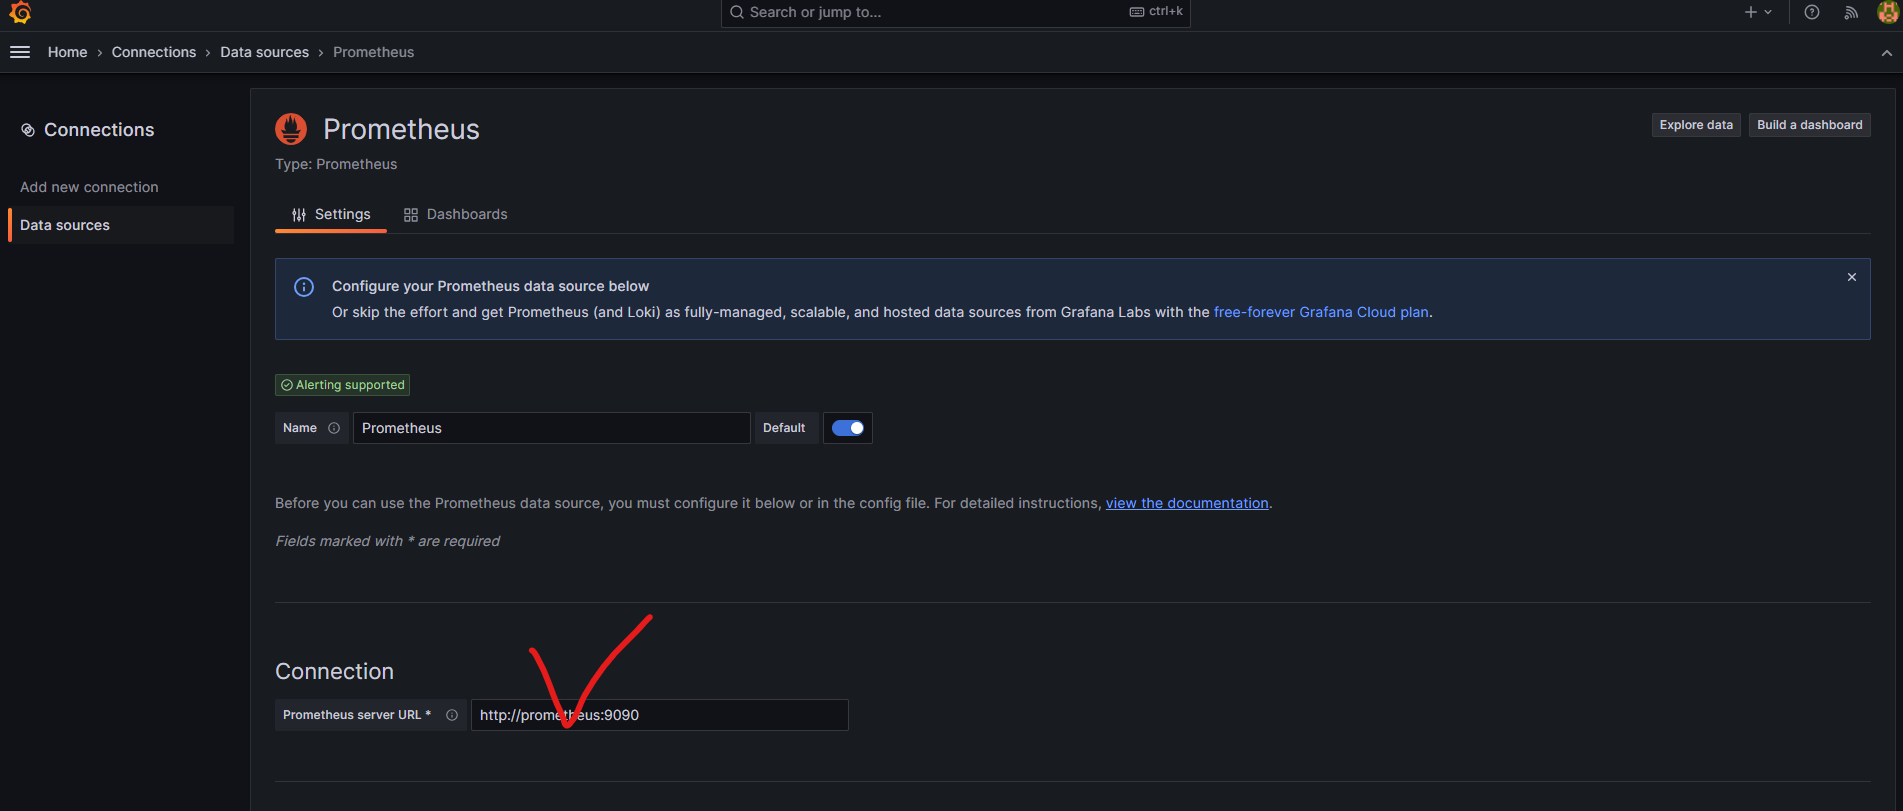
Task: Switch to the Settings tab
Action: [331, 214]
